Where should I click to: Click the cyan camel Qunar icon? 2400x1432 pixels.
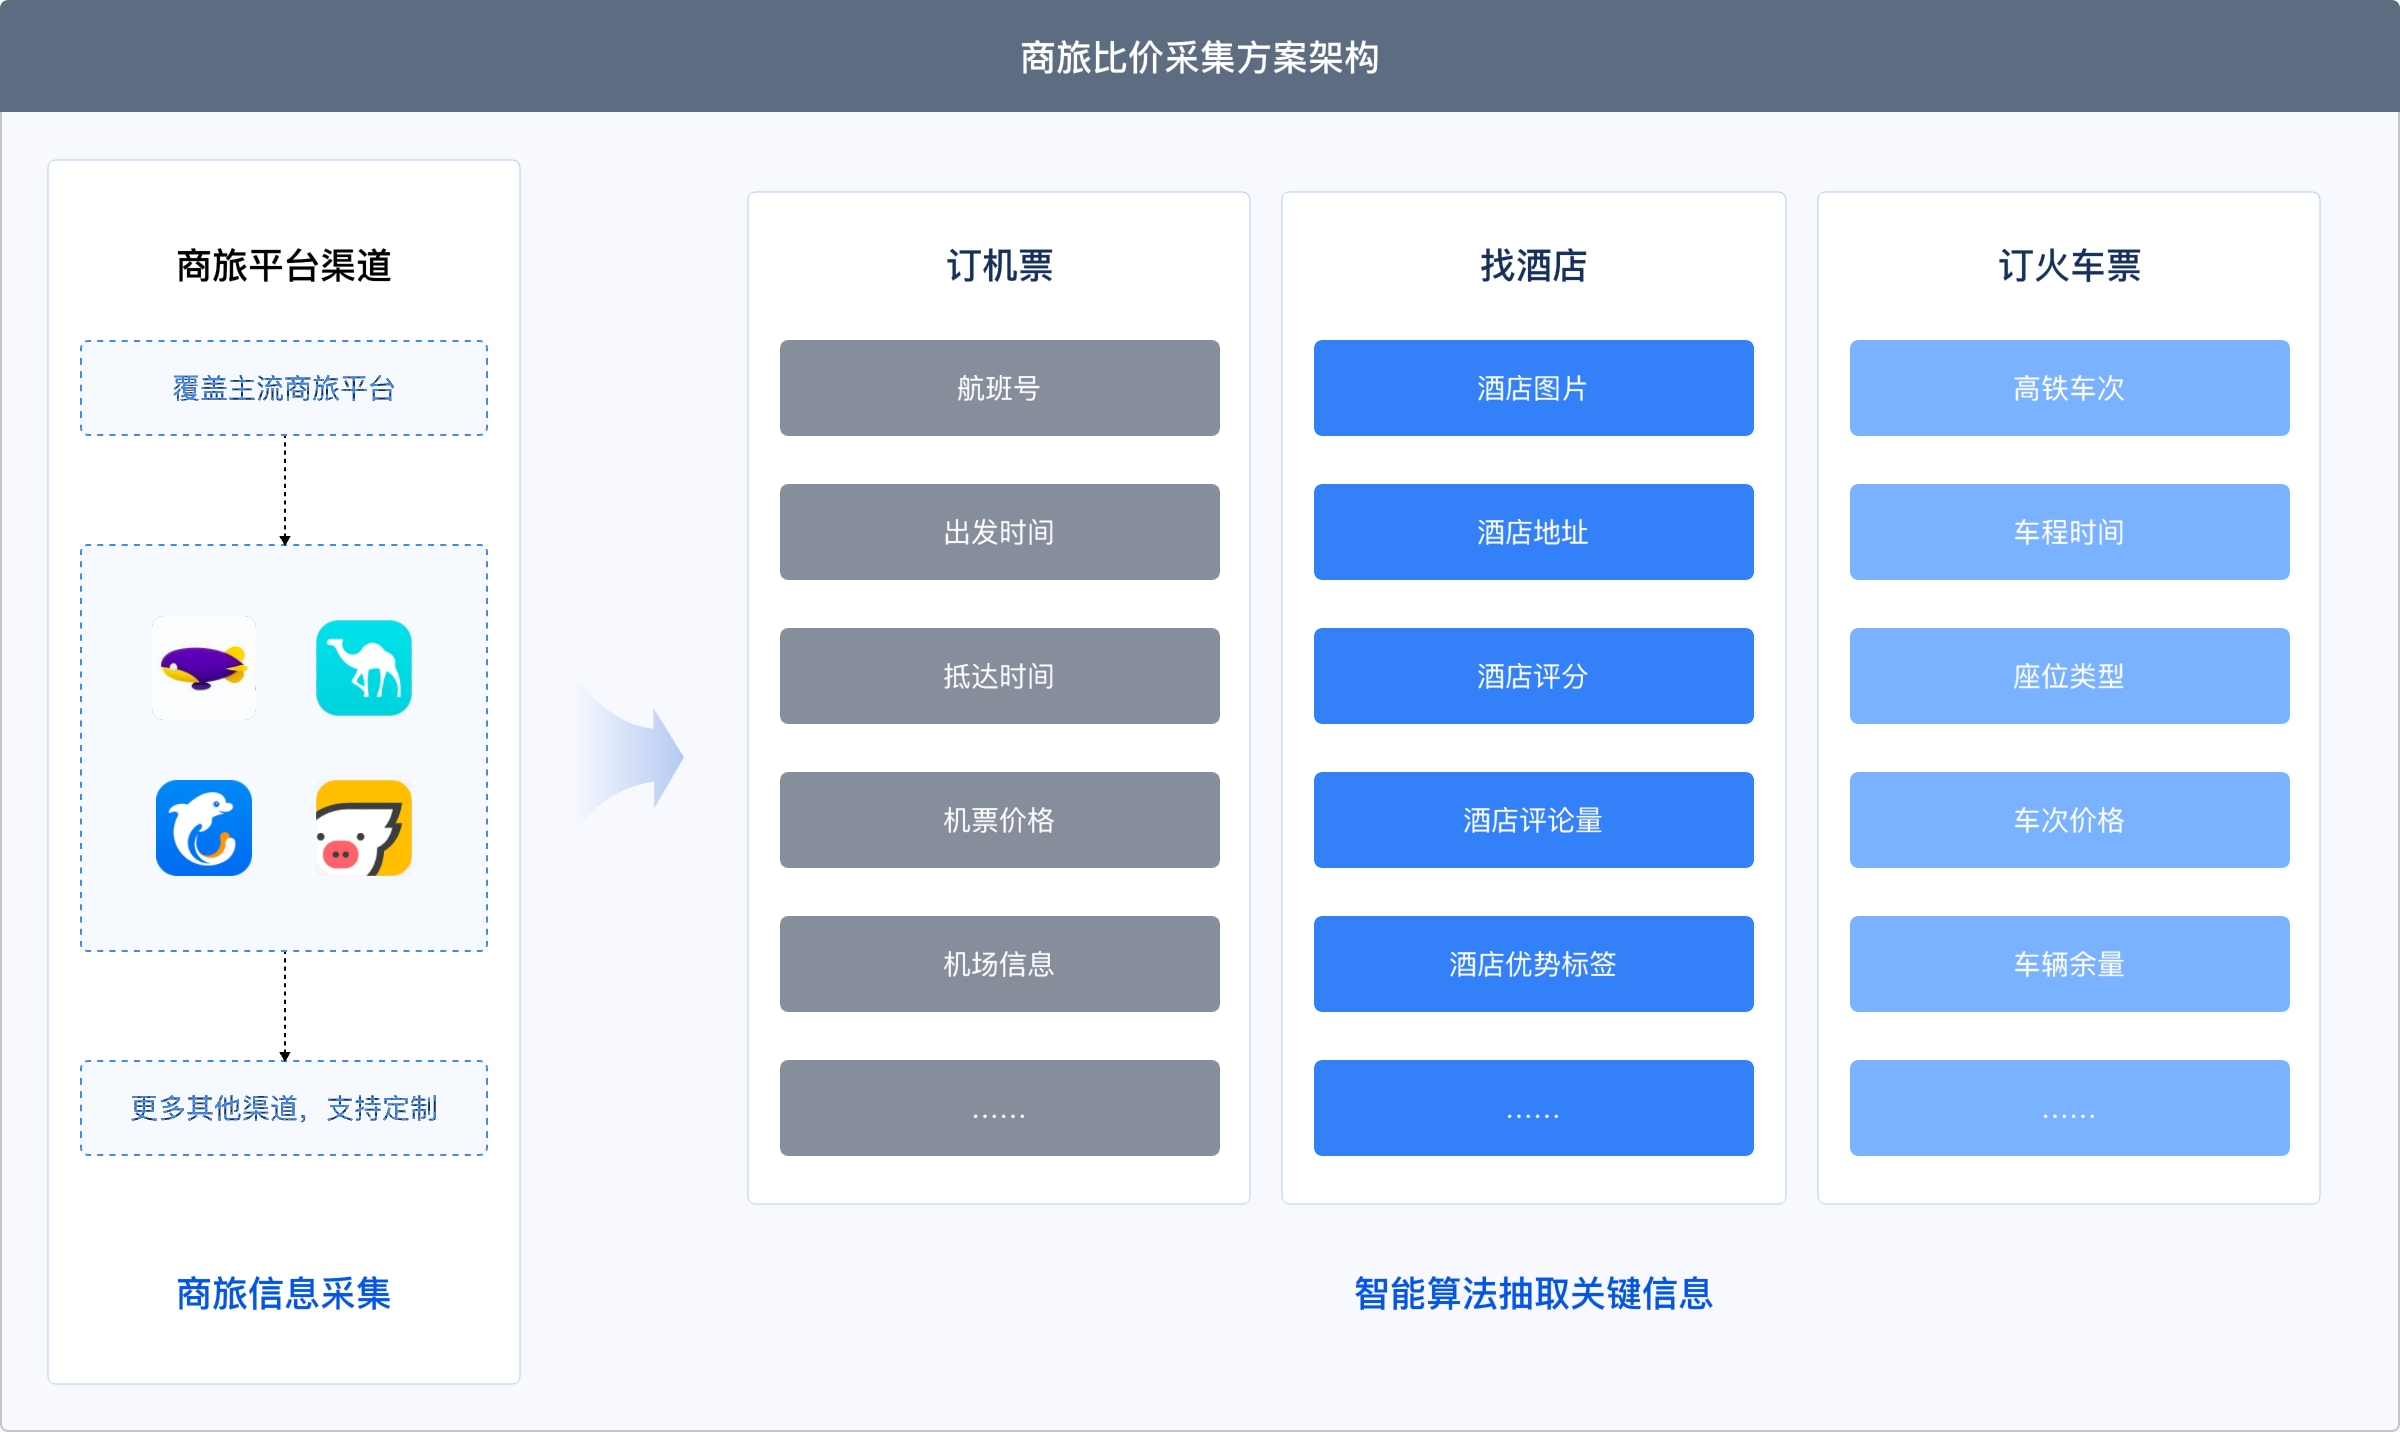pyautogui.click(x=364, y=667)
